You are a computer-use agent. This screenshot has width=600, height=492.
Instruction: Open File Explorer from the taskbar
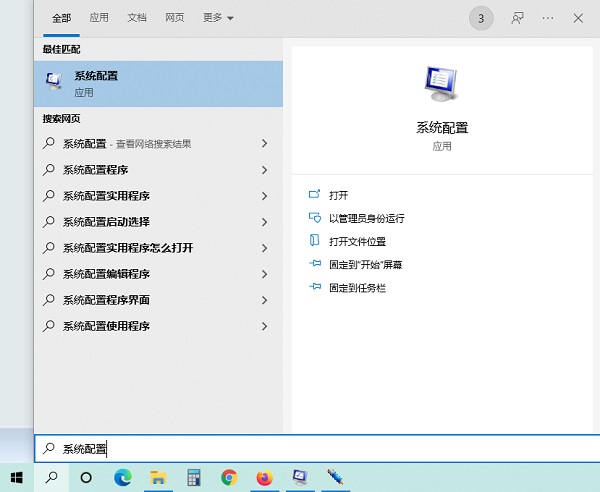click(x=158, y=478)
